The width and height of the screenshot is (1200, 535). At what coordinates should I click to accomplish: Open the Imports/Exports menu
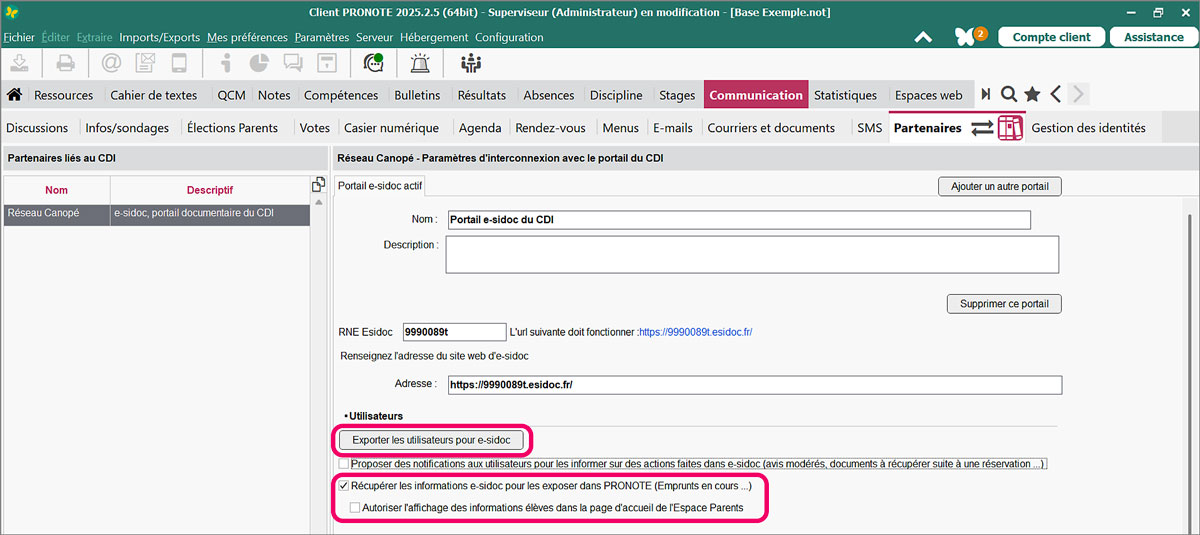click(160, 37)
